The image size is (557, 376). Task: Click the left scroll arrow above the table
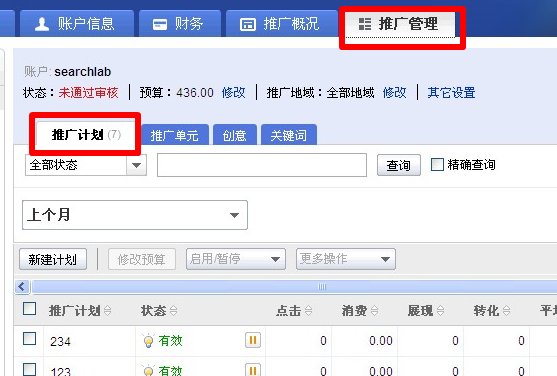[22, 286]
